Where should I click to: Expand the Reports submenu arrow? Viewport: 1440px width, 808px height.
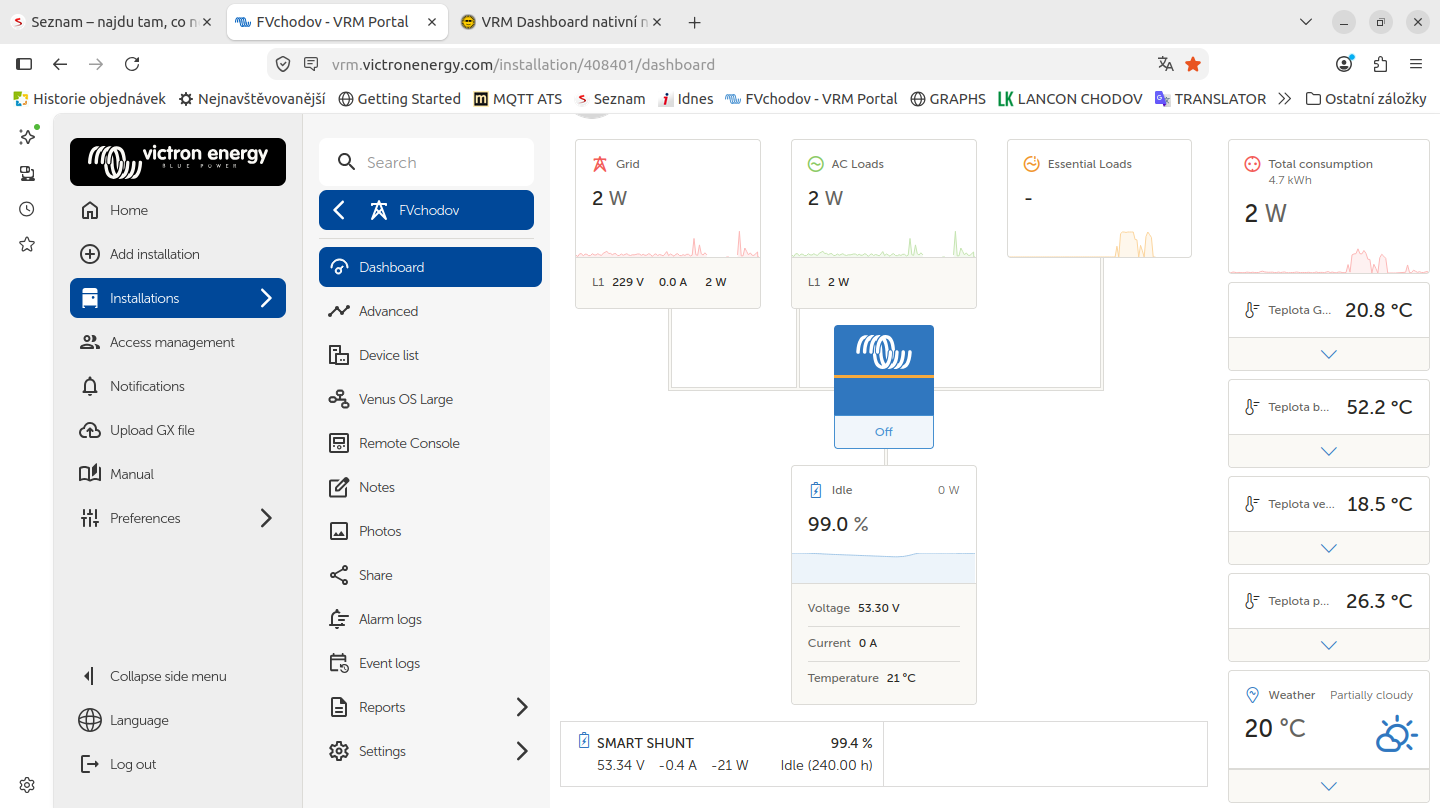[522, 707]
